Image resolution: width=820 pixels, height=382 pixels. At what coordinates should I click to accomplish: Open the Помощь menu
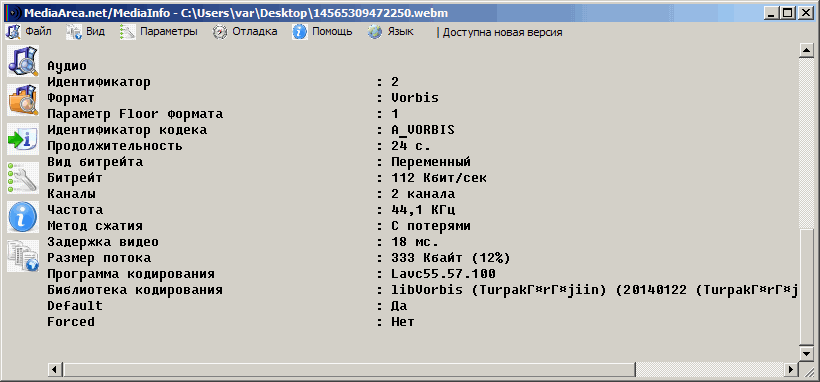pos(322,32)
